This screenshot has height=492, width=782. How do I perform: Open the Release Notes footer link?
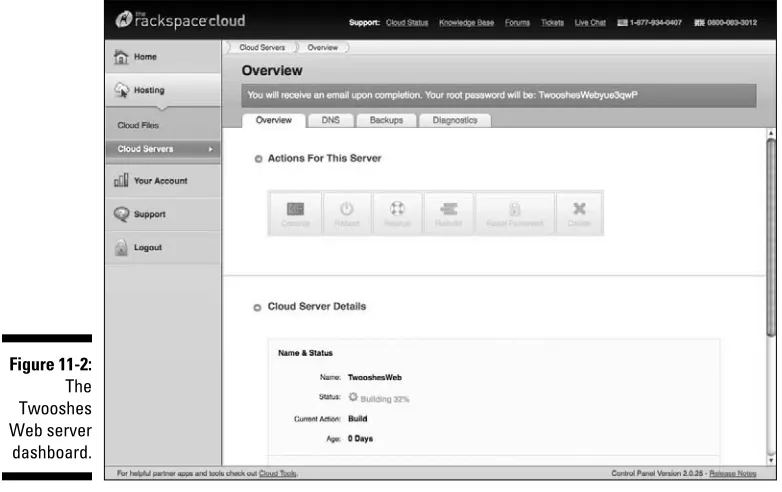pos(733,474)
